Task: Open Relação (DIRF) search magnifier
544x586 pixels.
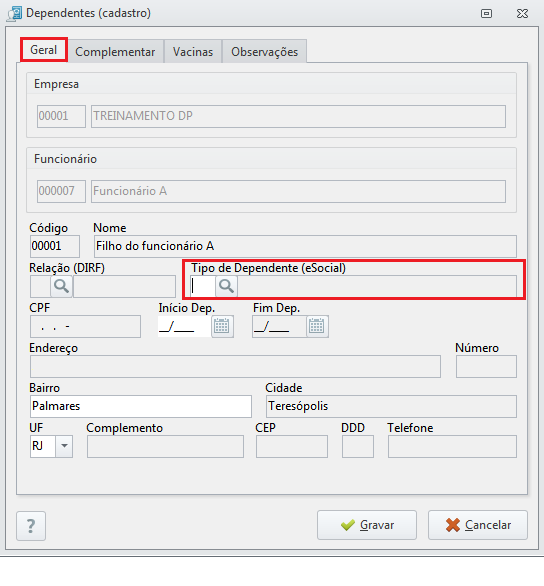Action: tap(61, 286)
